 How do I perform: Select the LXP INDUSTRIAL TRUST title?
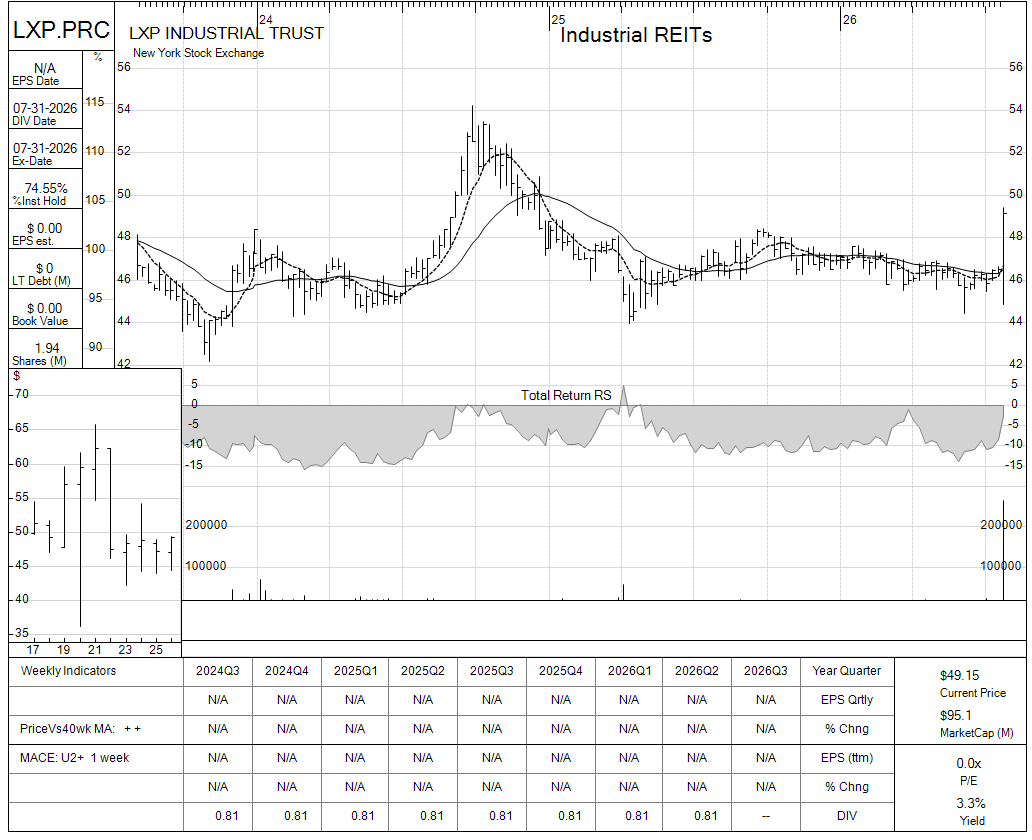[226, 34]
